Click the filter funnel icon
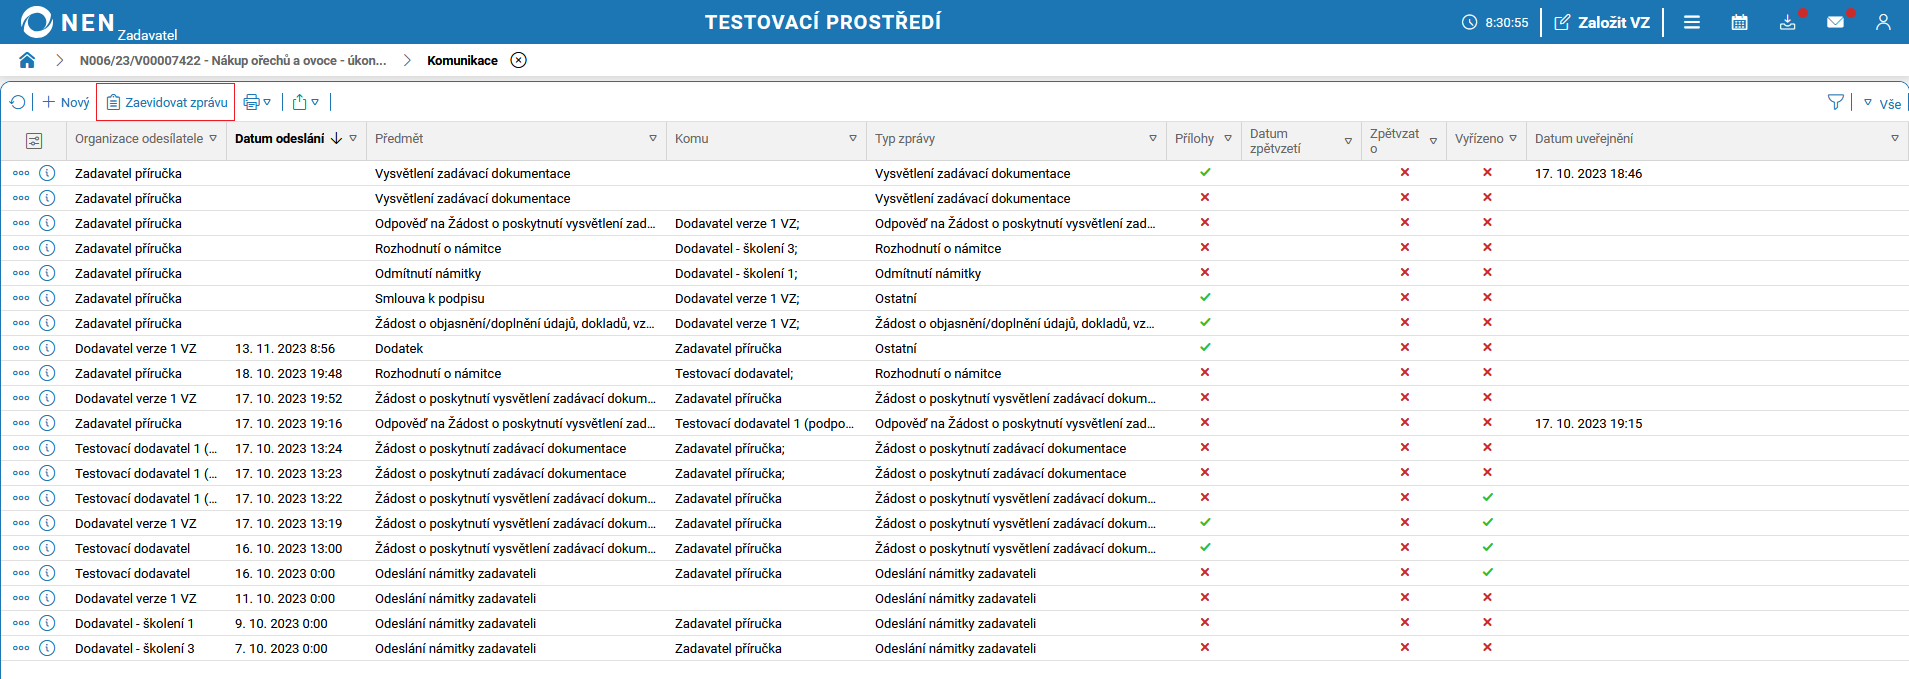This screenshot has width=1909, height=679. (x=1835, y=102)
